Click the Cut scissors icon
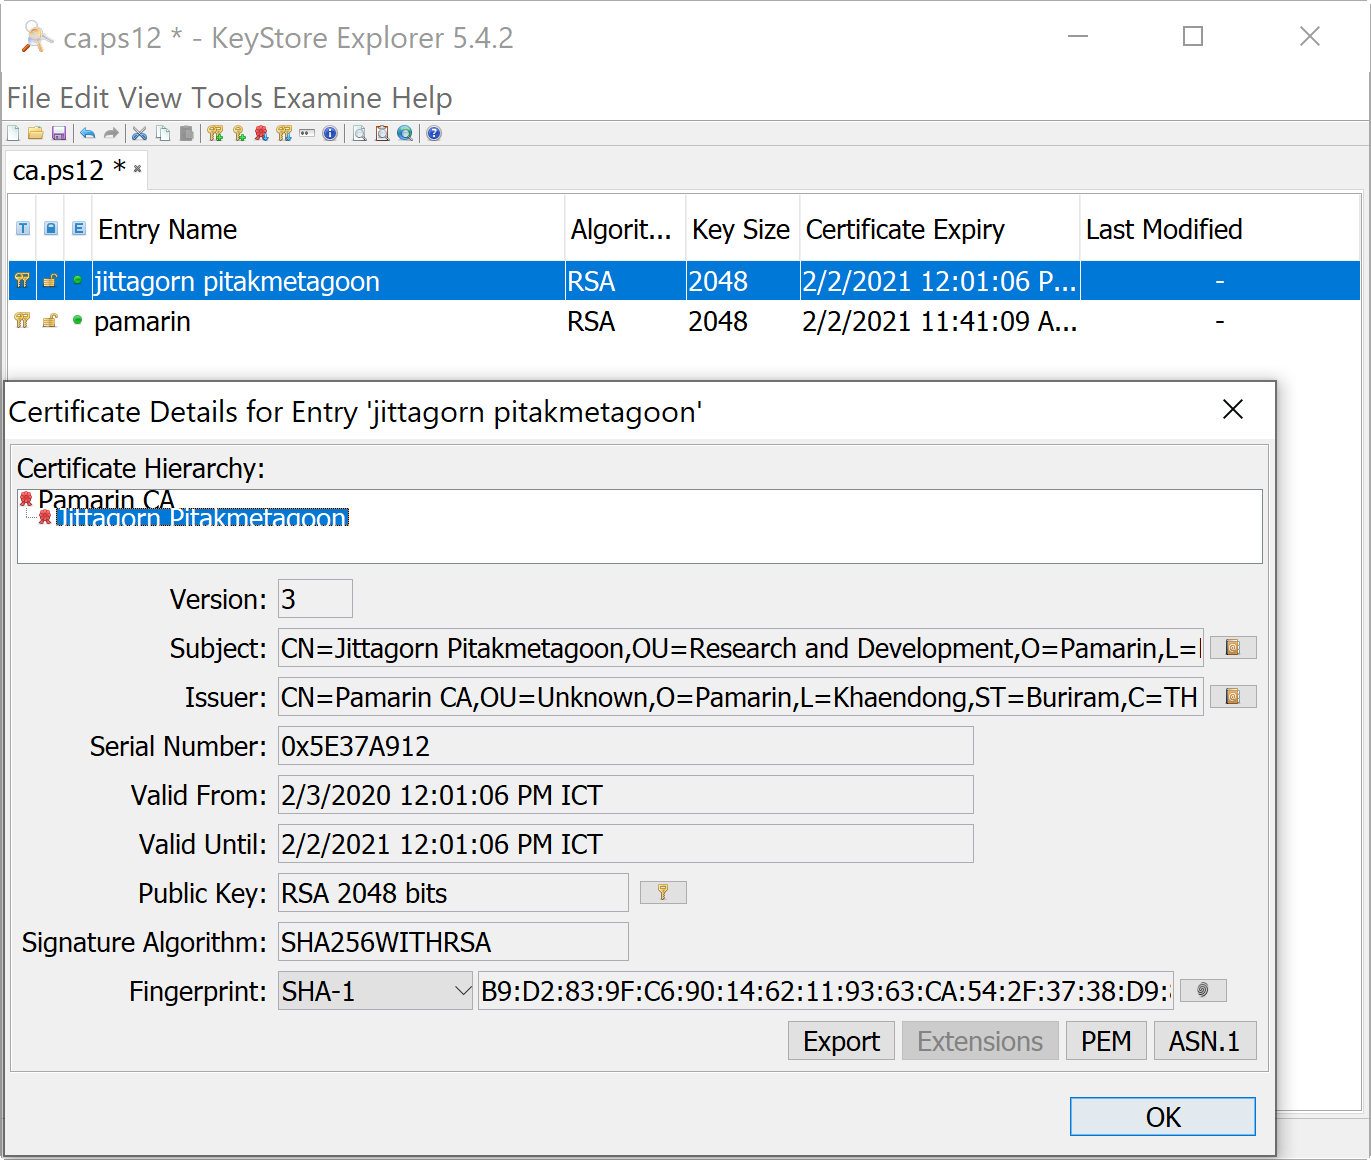 click(x=139, y=133)
